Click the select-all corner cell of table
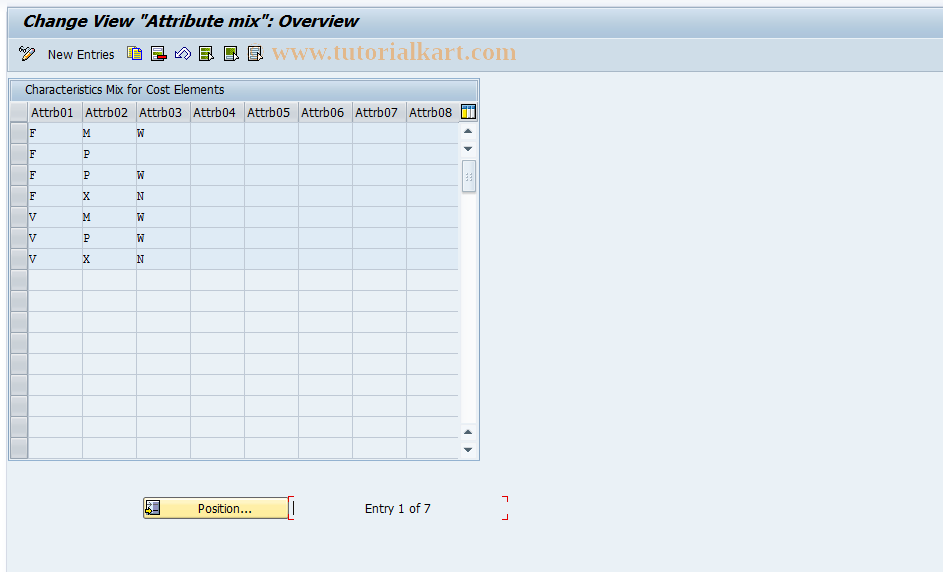The image size is (943, 572). tap(19, 112)
